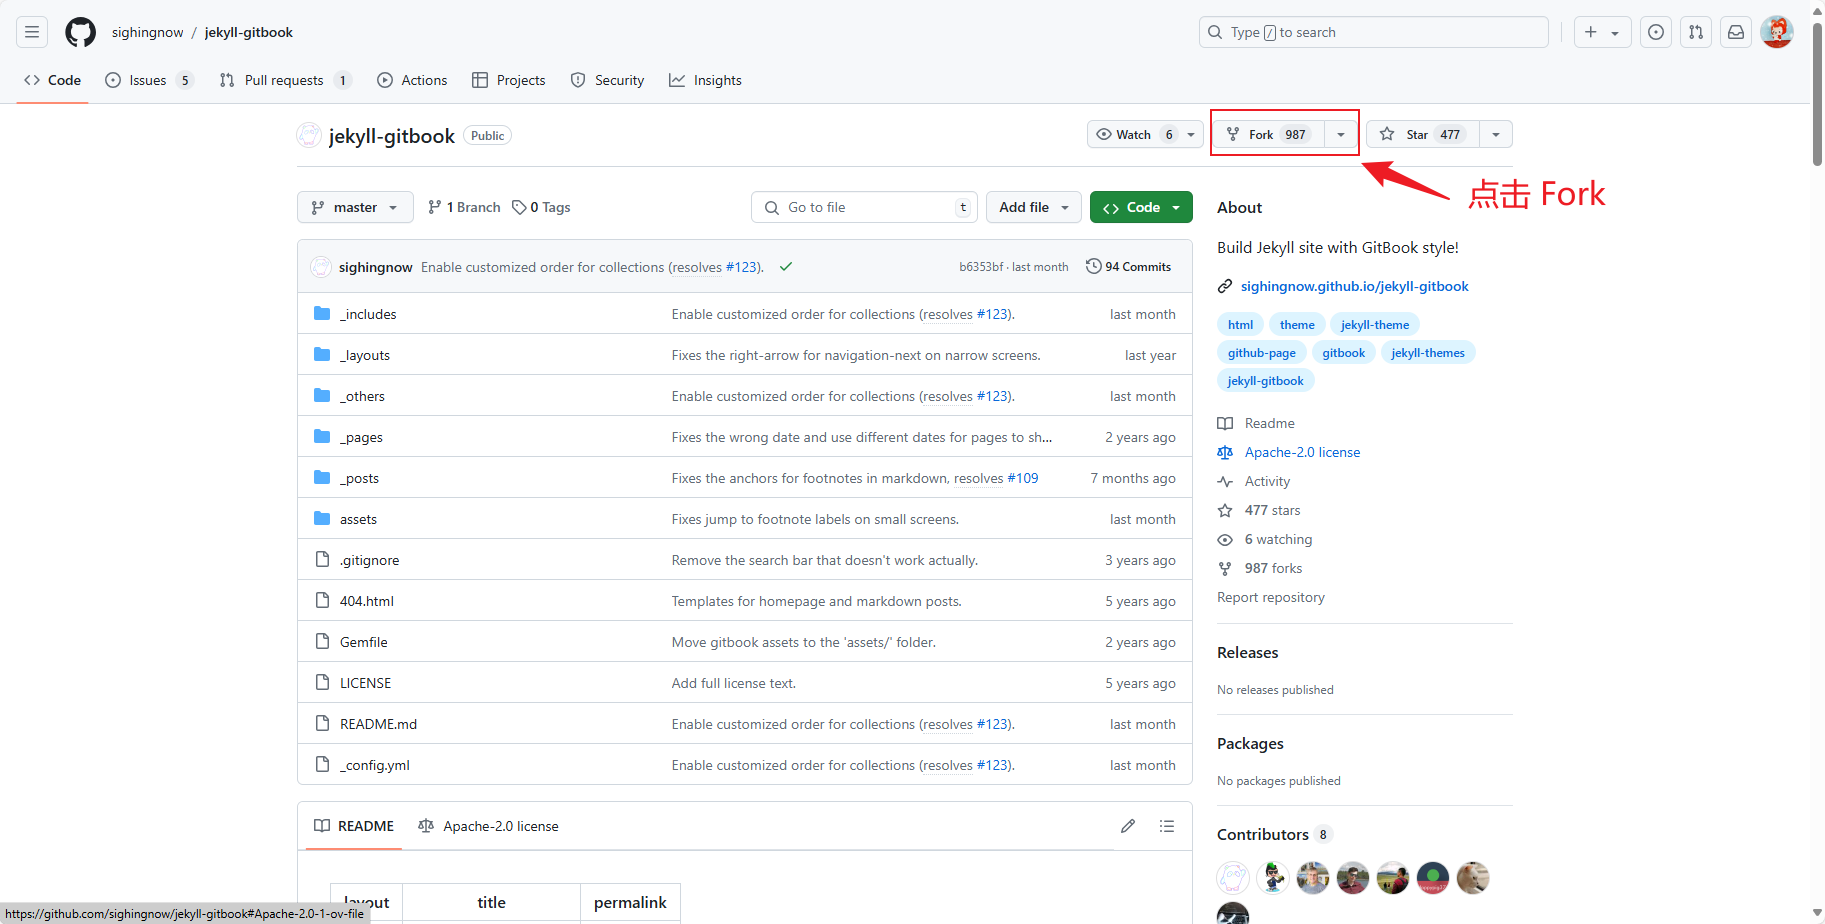
Task: Open the Gemfile file
Action: pyautogui.click(x=364, y=642)
